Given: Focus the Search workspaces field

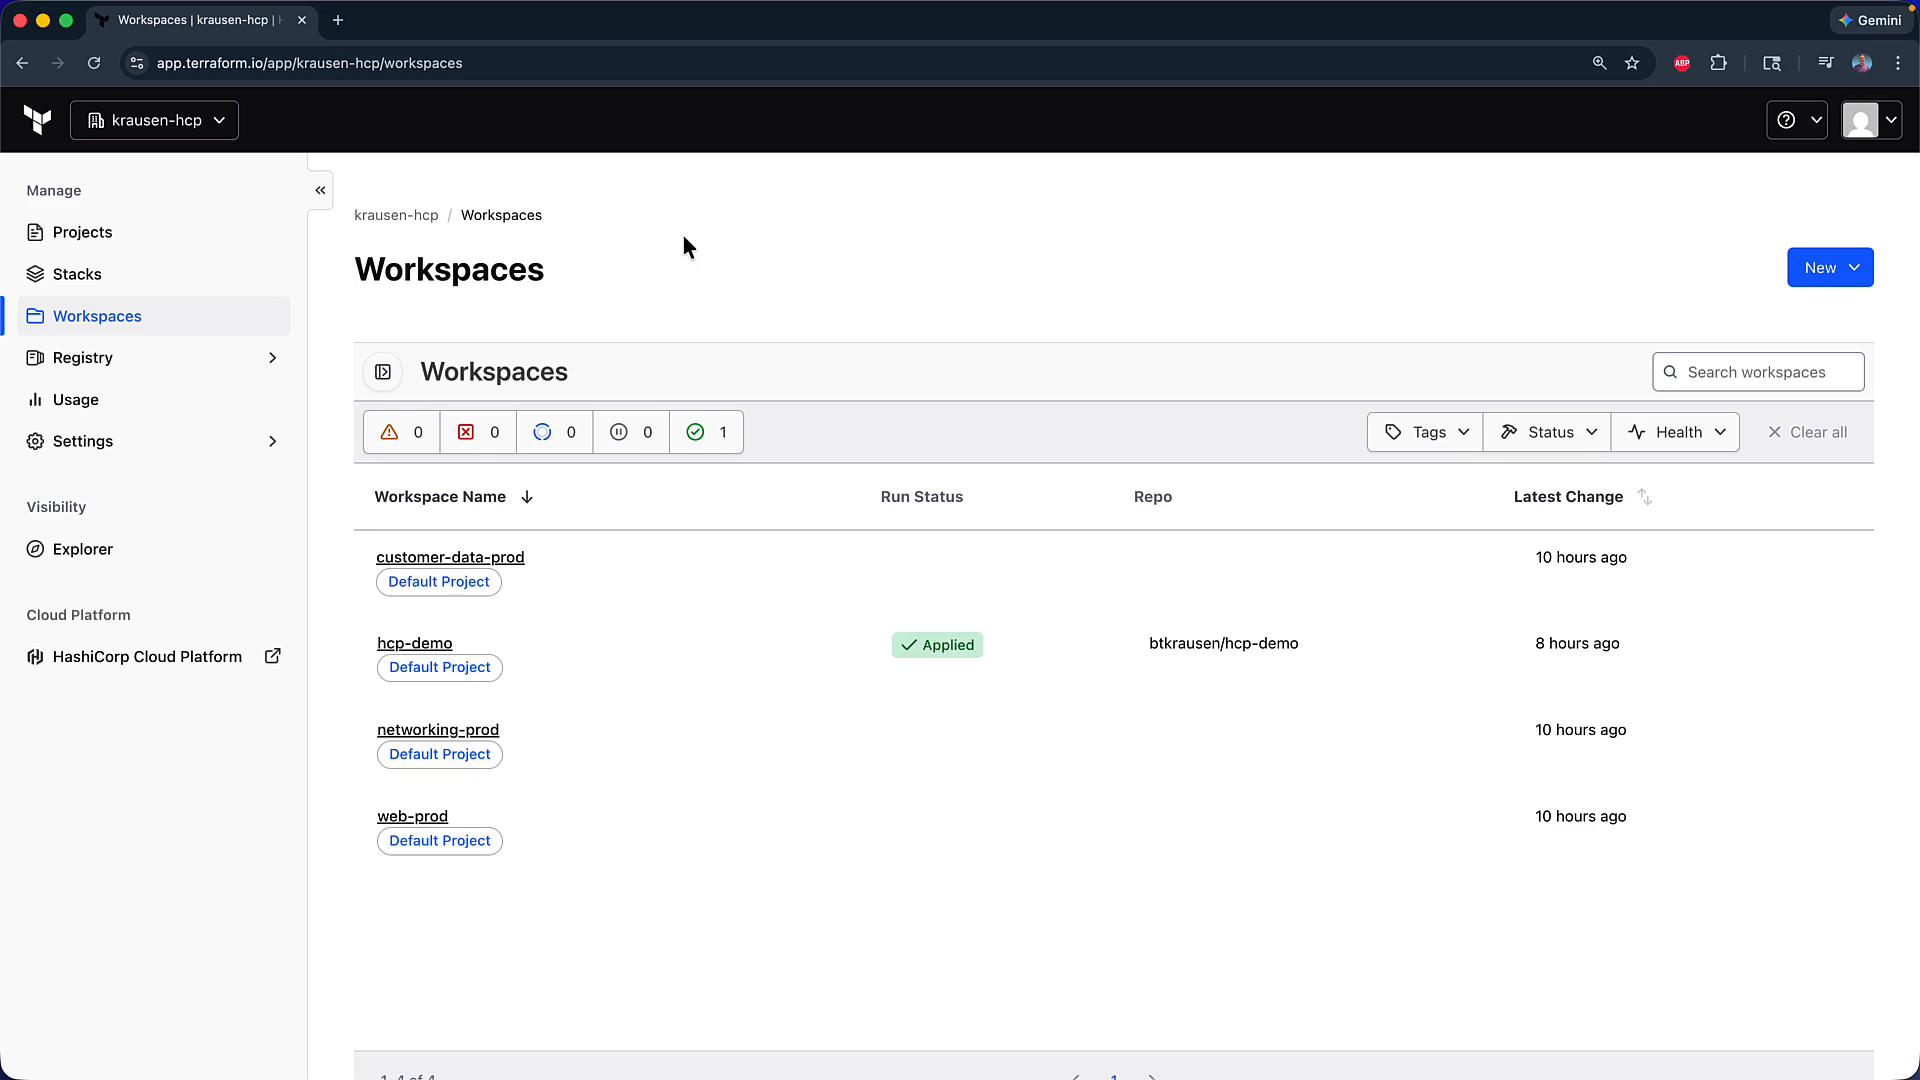Looking at the screenshot, I should [x=1758, y=372].
